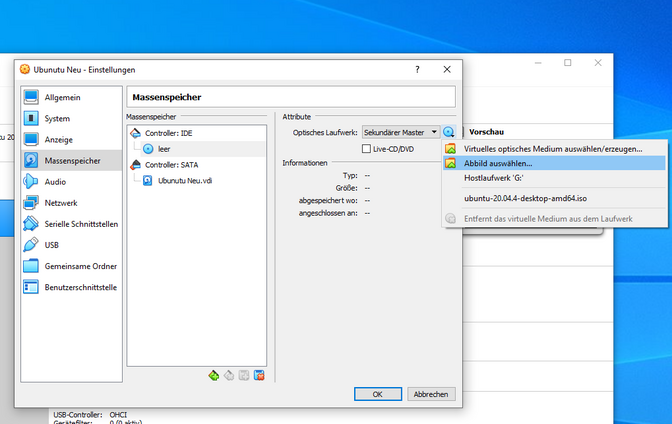Enable the Live-CD/DVD checkbox
The image size is (672, 424).
pos(367,149)
